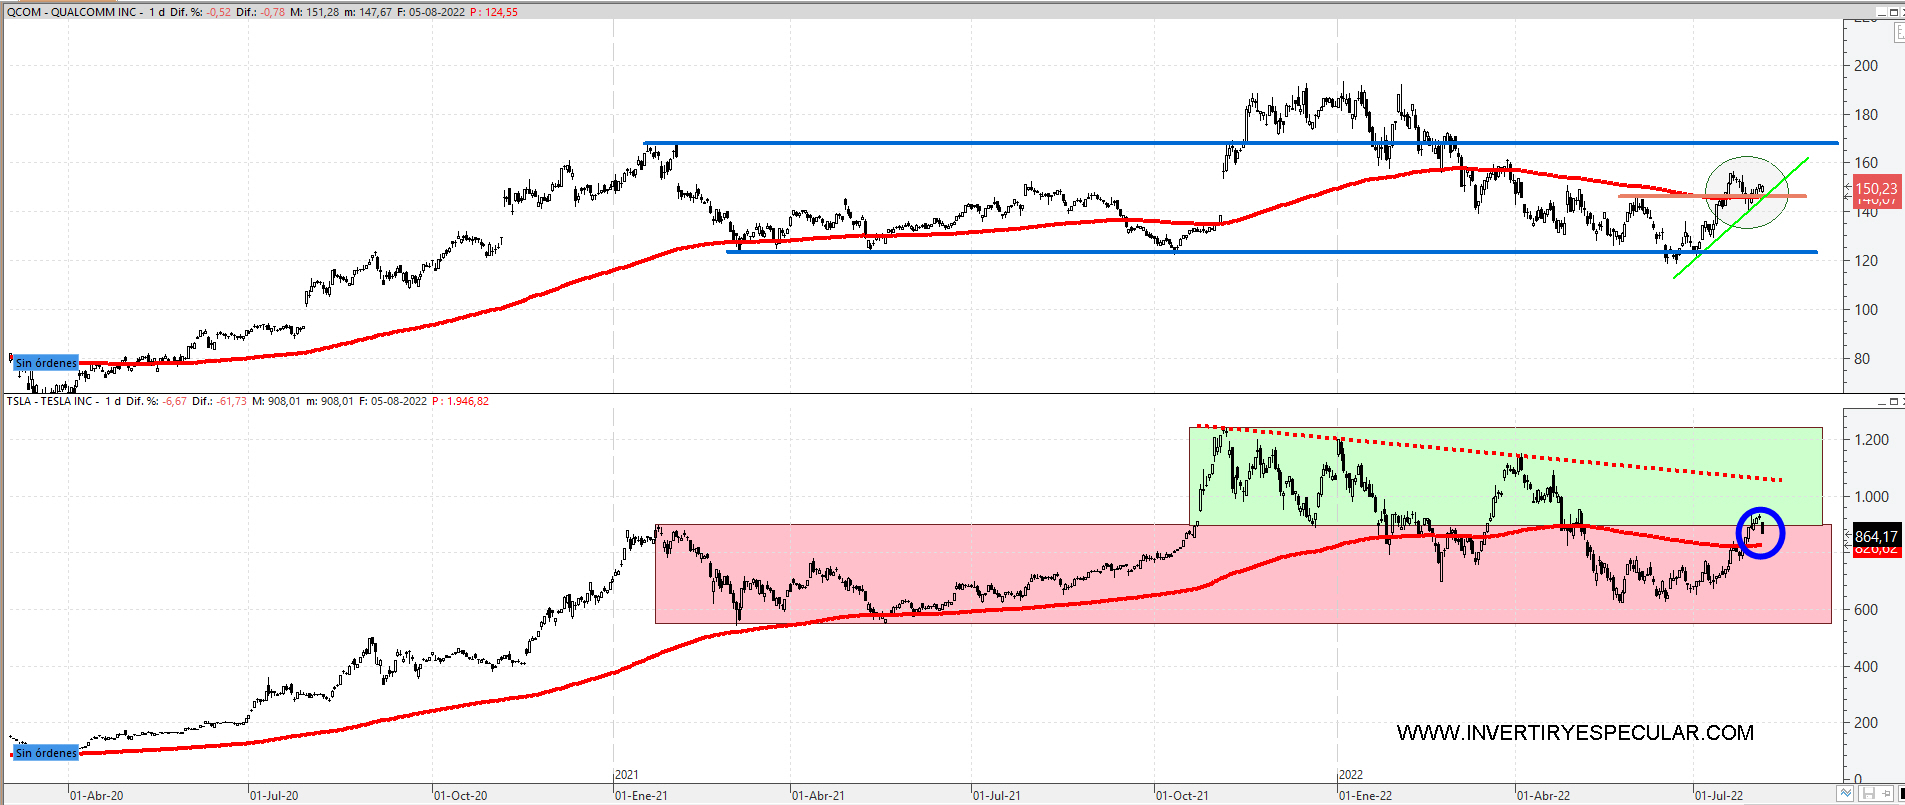
Task: Click the 150,23 current price tag
Action: click(x=1875, y=188)
